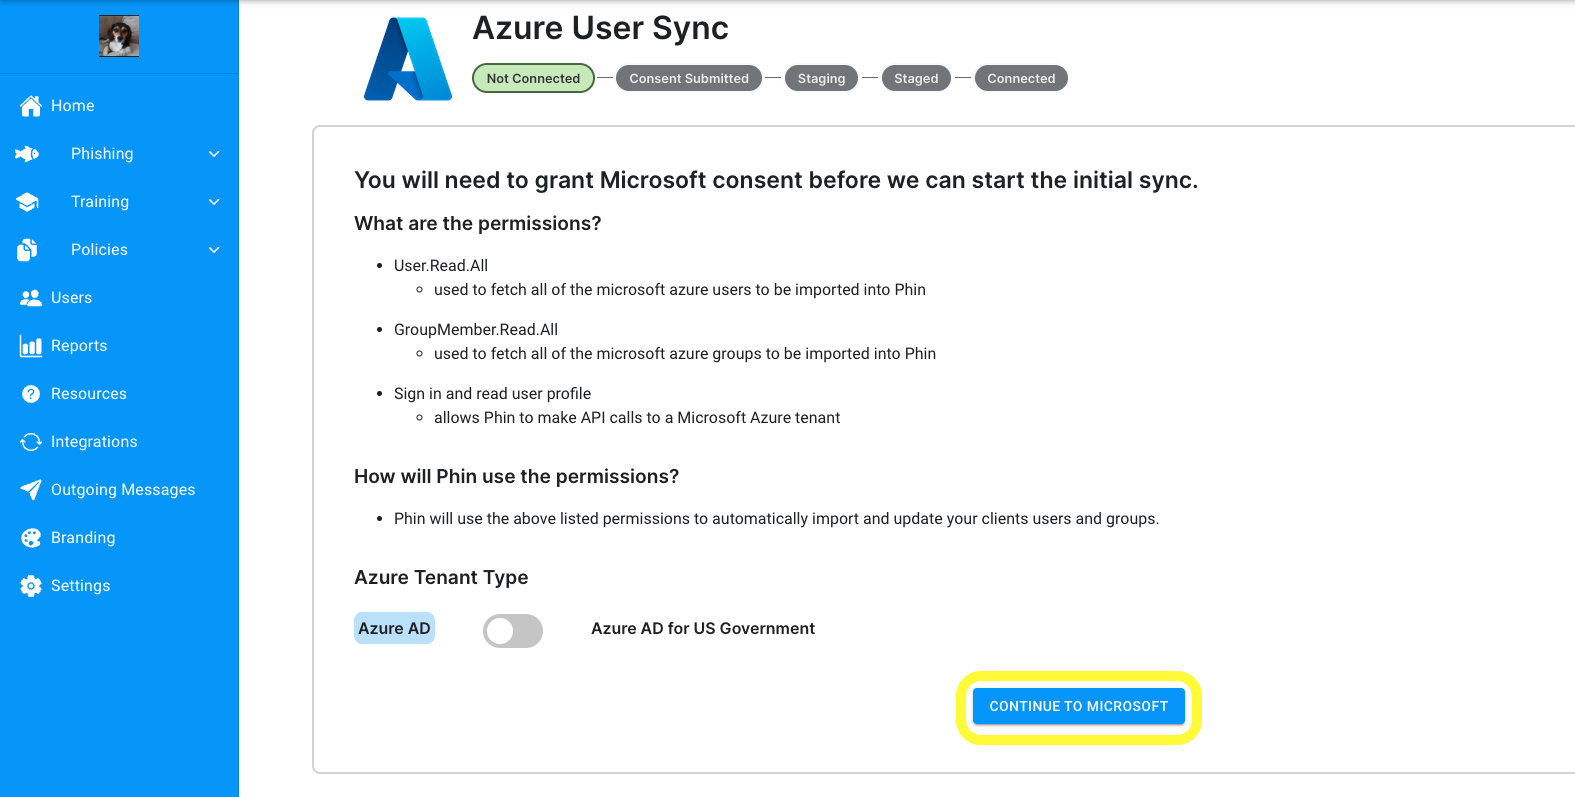1575x797 pixels.
Task: Click the Branding palette icon
Action: pos(31,538)
